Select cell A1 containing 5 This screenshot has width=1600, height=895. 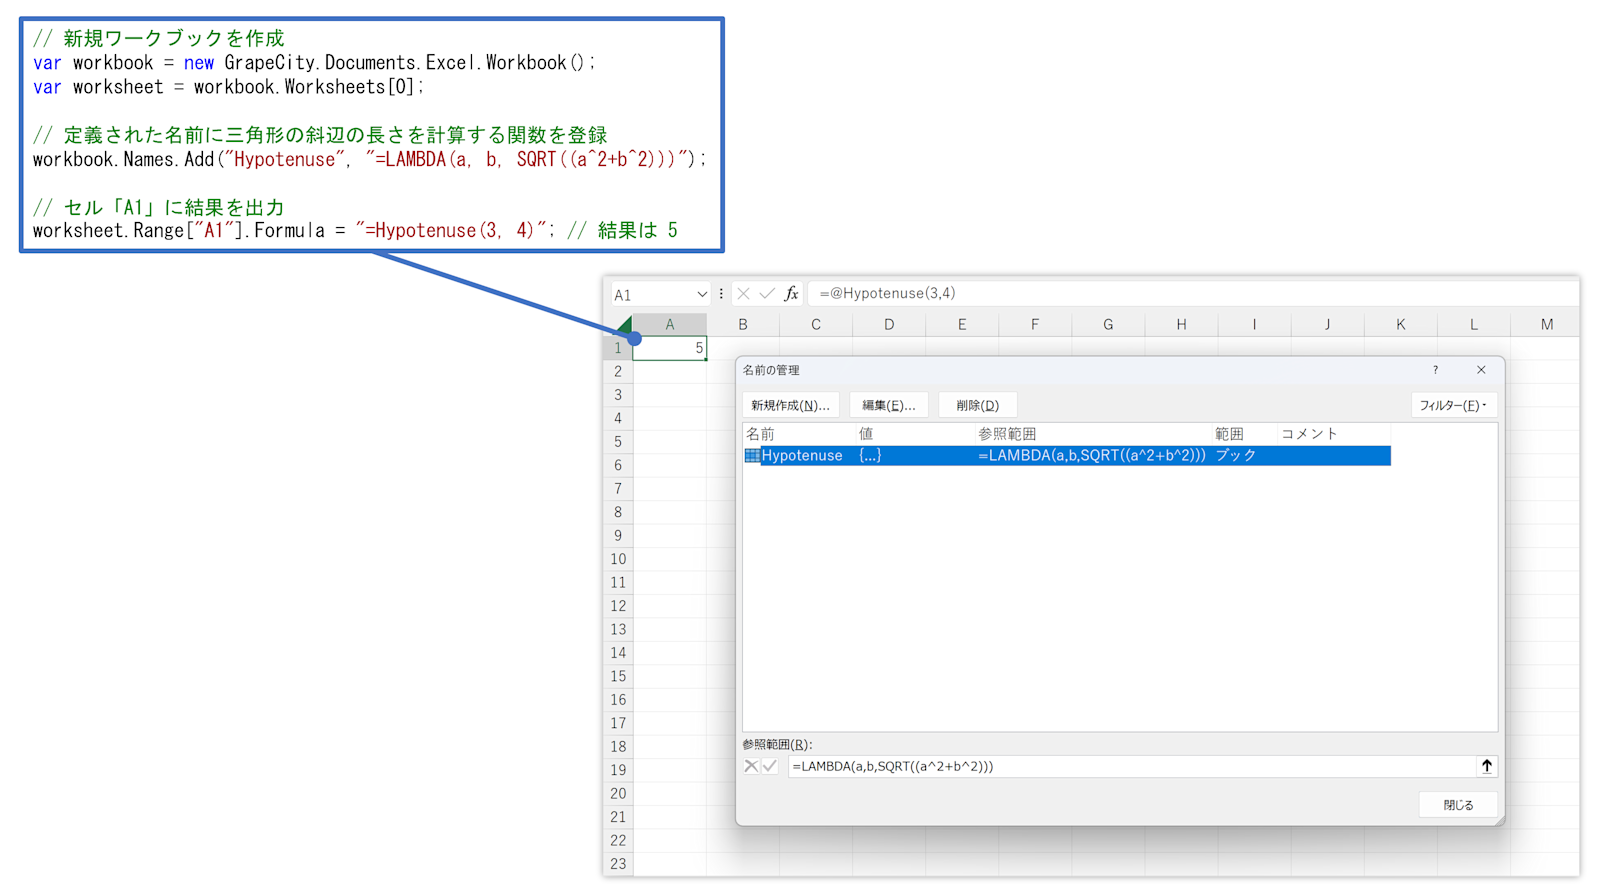[x=670, y=348]
